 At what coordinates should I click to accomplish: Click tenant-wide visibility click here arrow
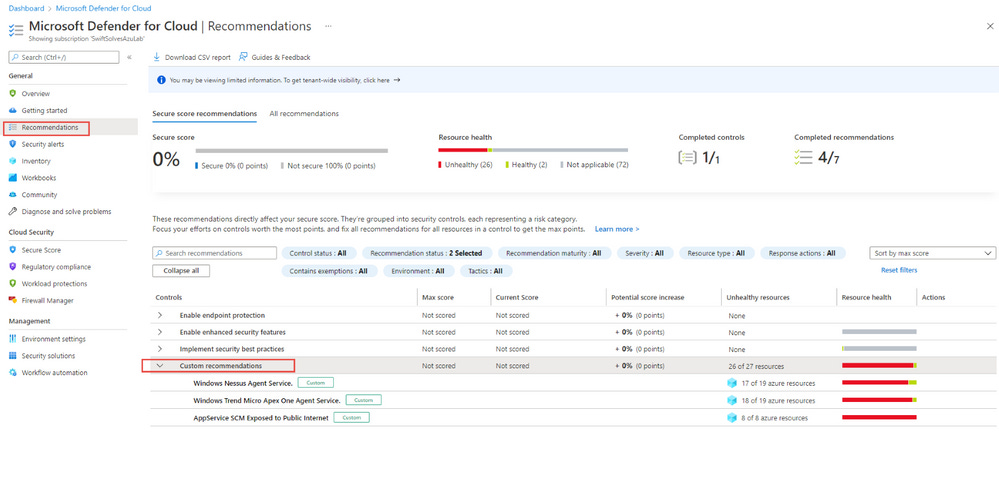click(397, 80)
